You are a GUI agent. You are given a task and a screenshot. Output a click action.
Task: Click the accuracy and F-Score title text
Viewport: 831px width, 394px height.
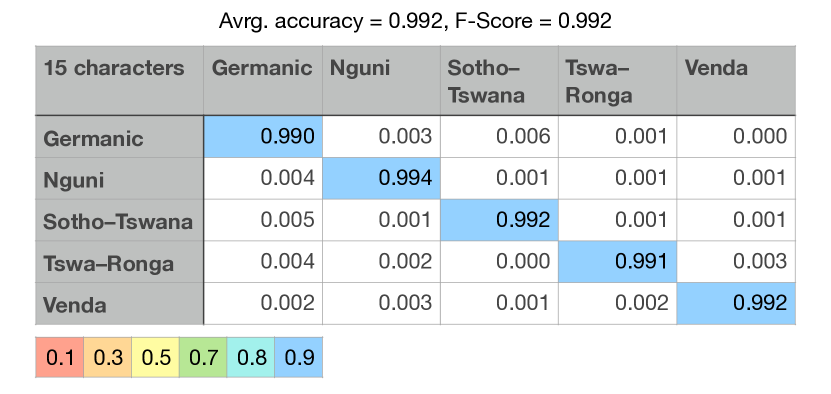415,21
